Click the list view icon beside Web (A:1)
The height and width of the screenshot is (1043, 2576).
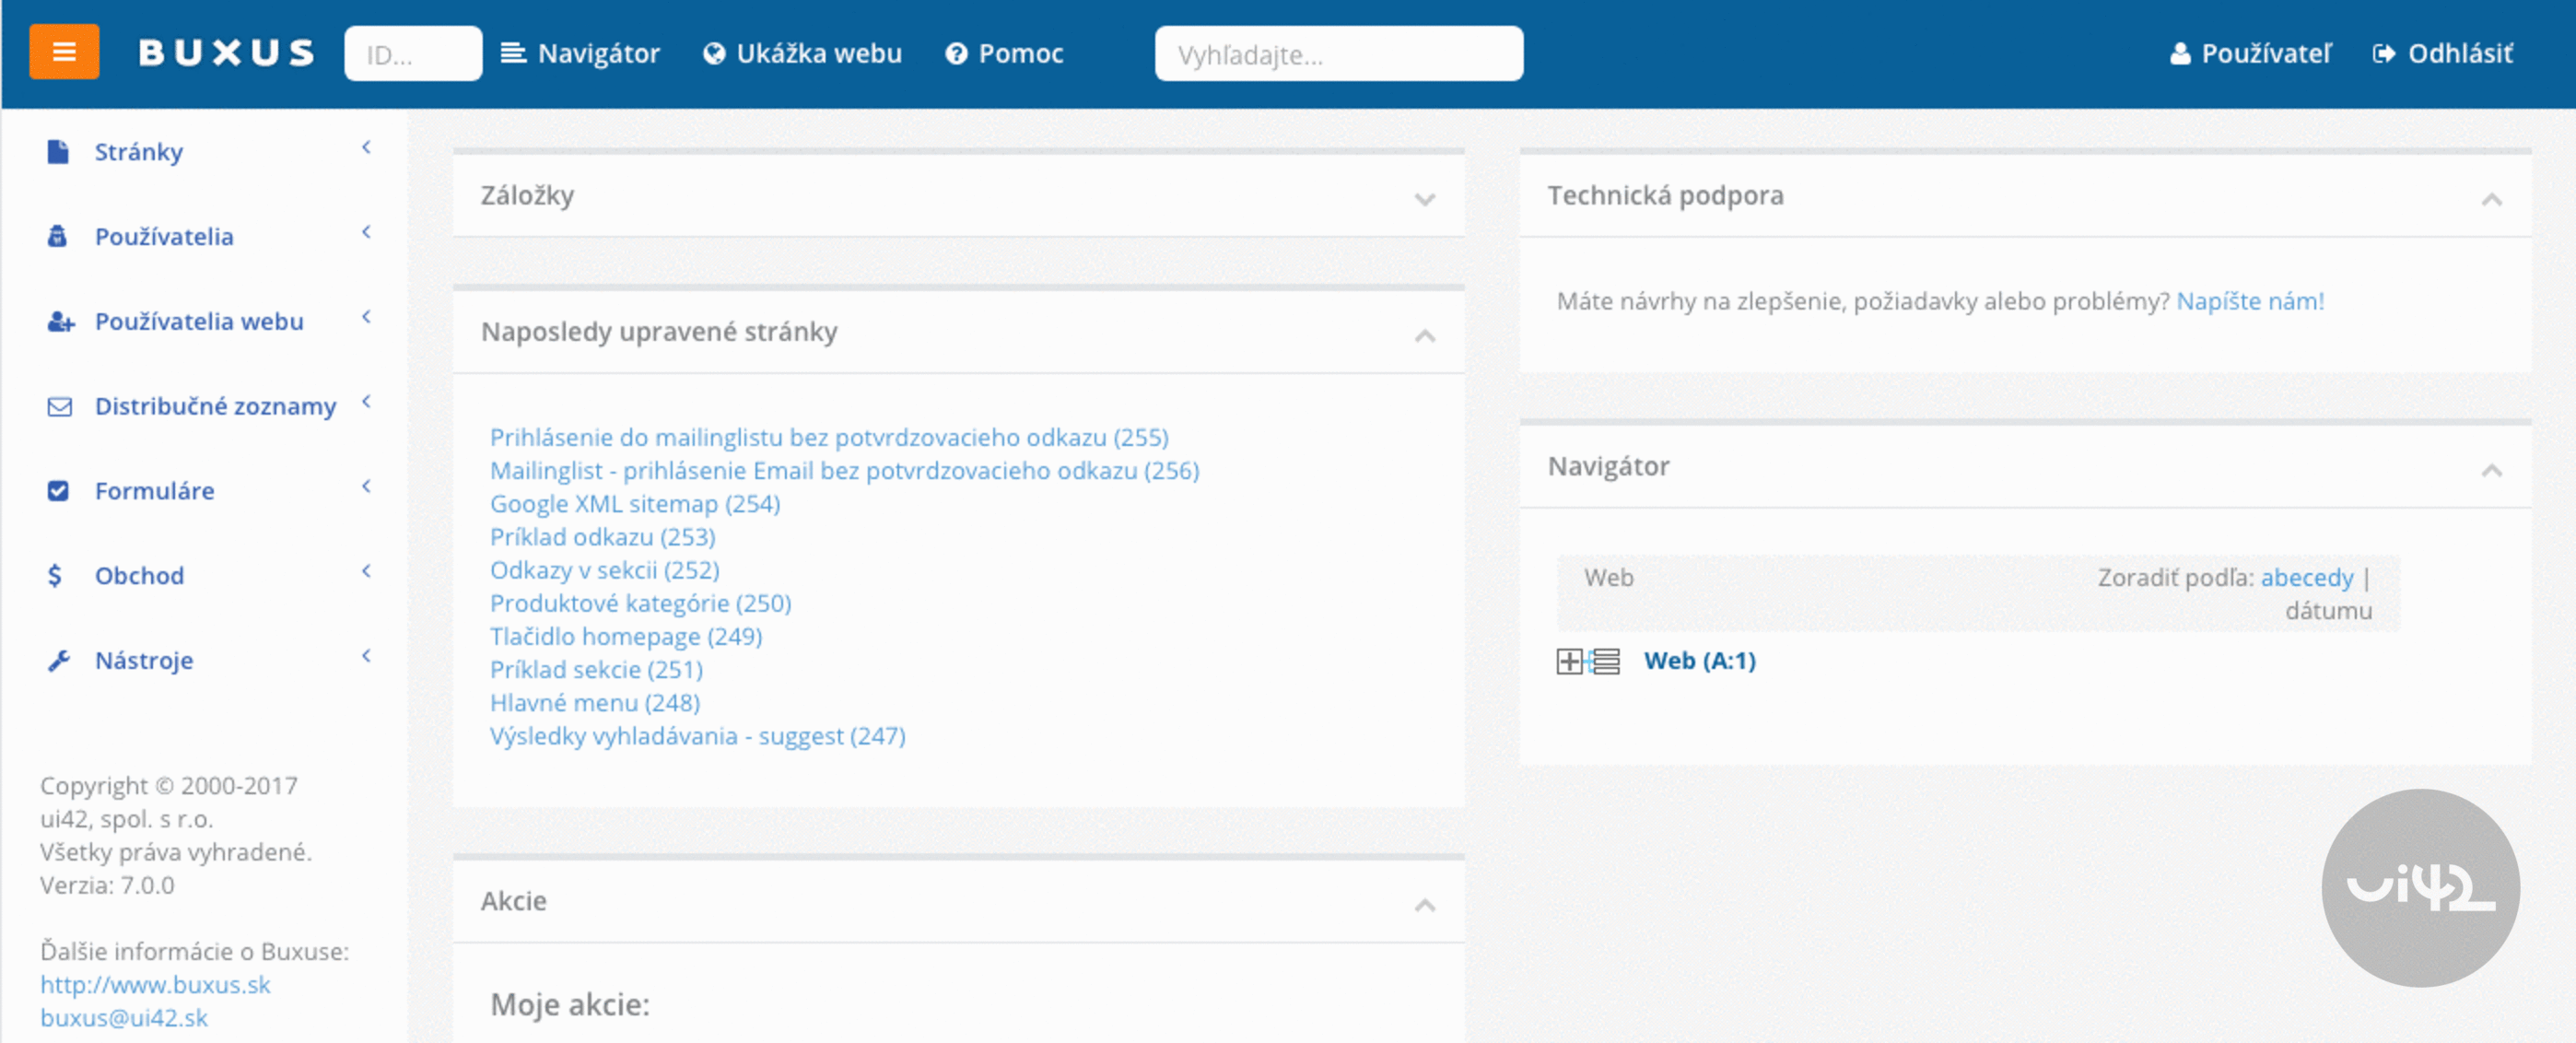click(x=1606, y=661)
